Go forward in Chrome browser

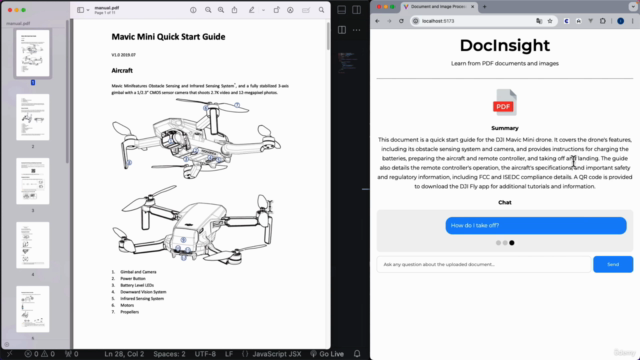point(389,21)
